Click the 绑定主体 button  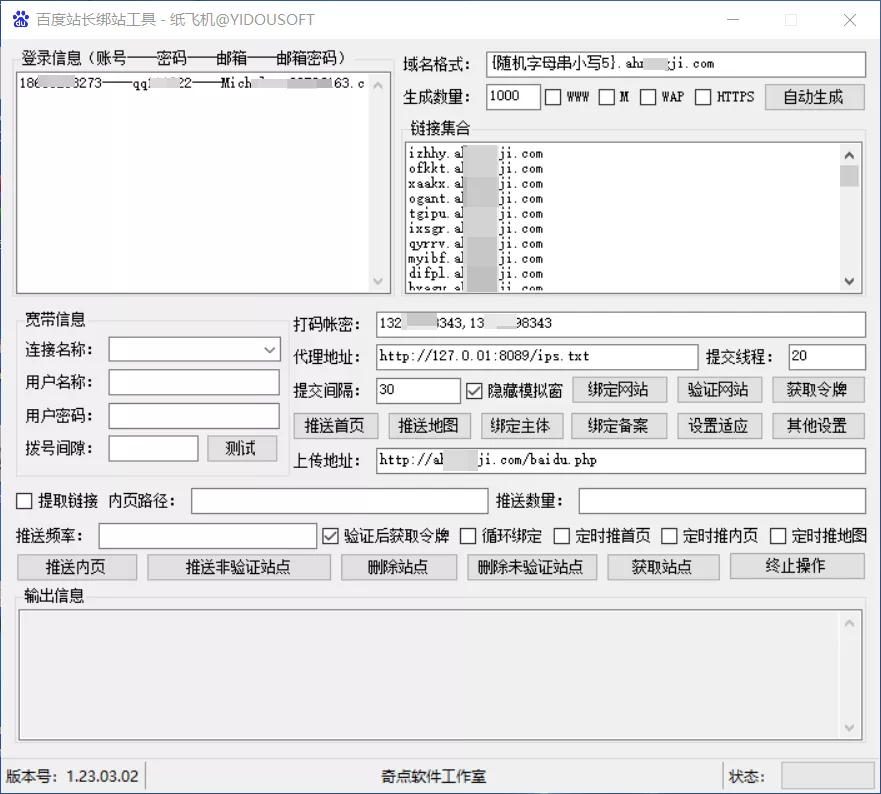(x=521, y=426)
